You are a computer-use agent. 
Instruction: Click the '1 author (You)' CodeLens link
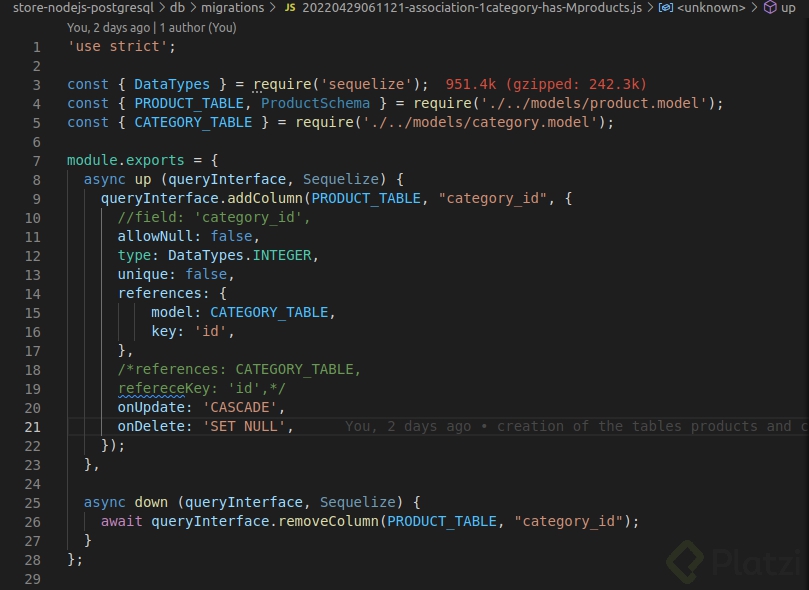(x=198, y=28)
